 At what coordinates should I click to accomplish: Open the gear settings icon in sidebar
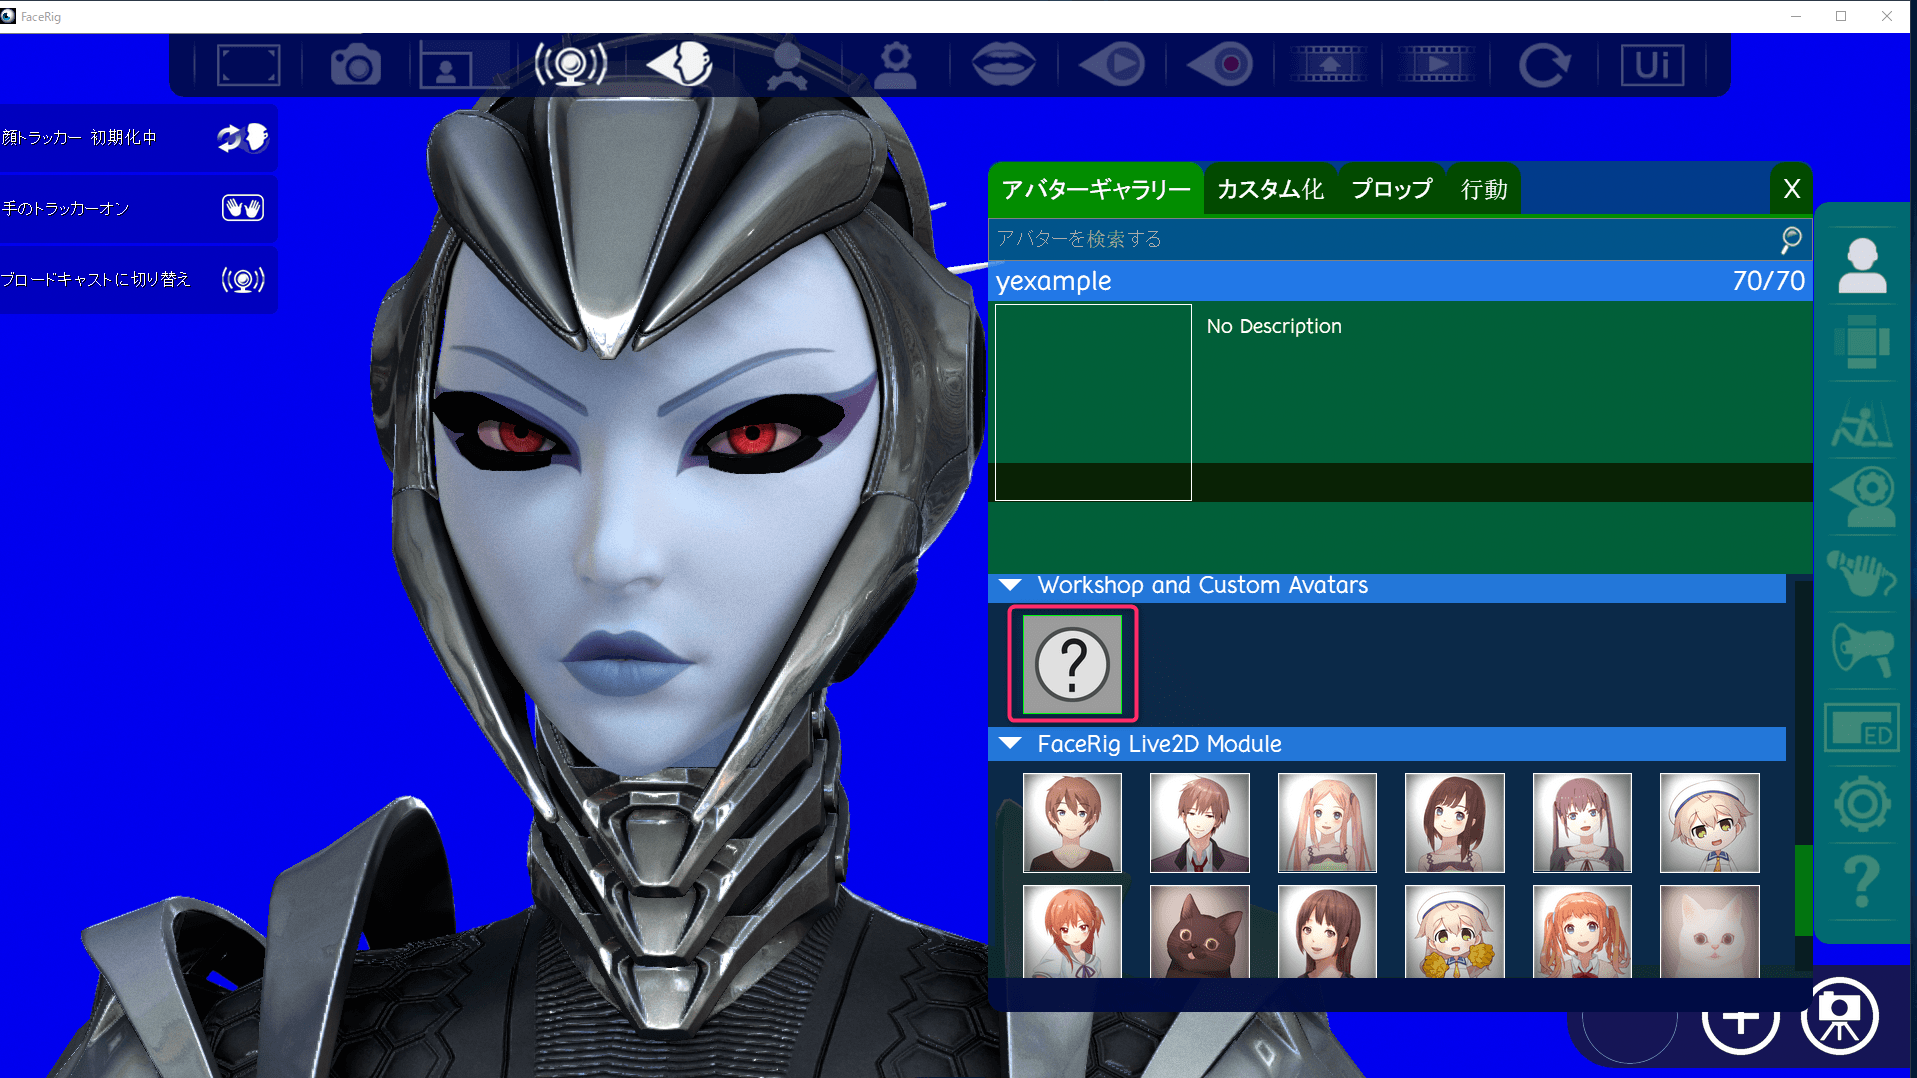(1861, 804)
